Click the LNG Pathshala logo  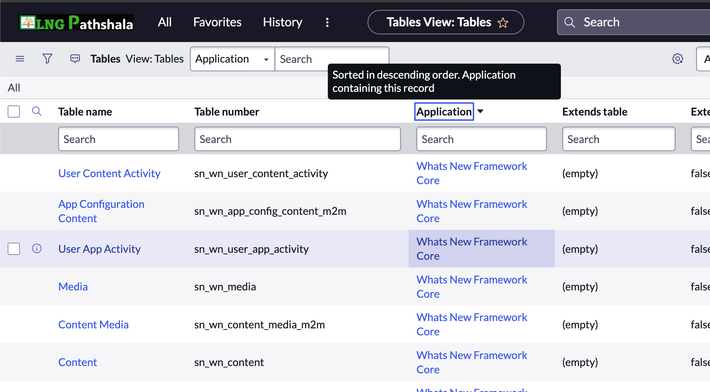pos(76,23)
